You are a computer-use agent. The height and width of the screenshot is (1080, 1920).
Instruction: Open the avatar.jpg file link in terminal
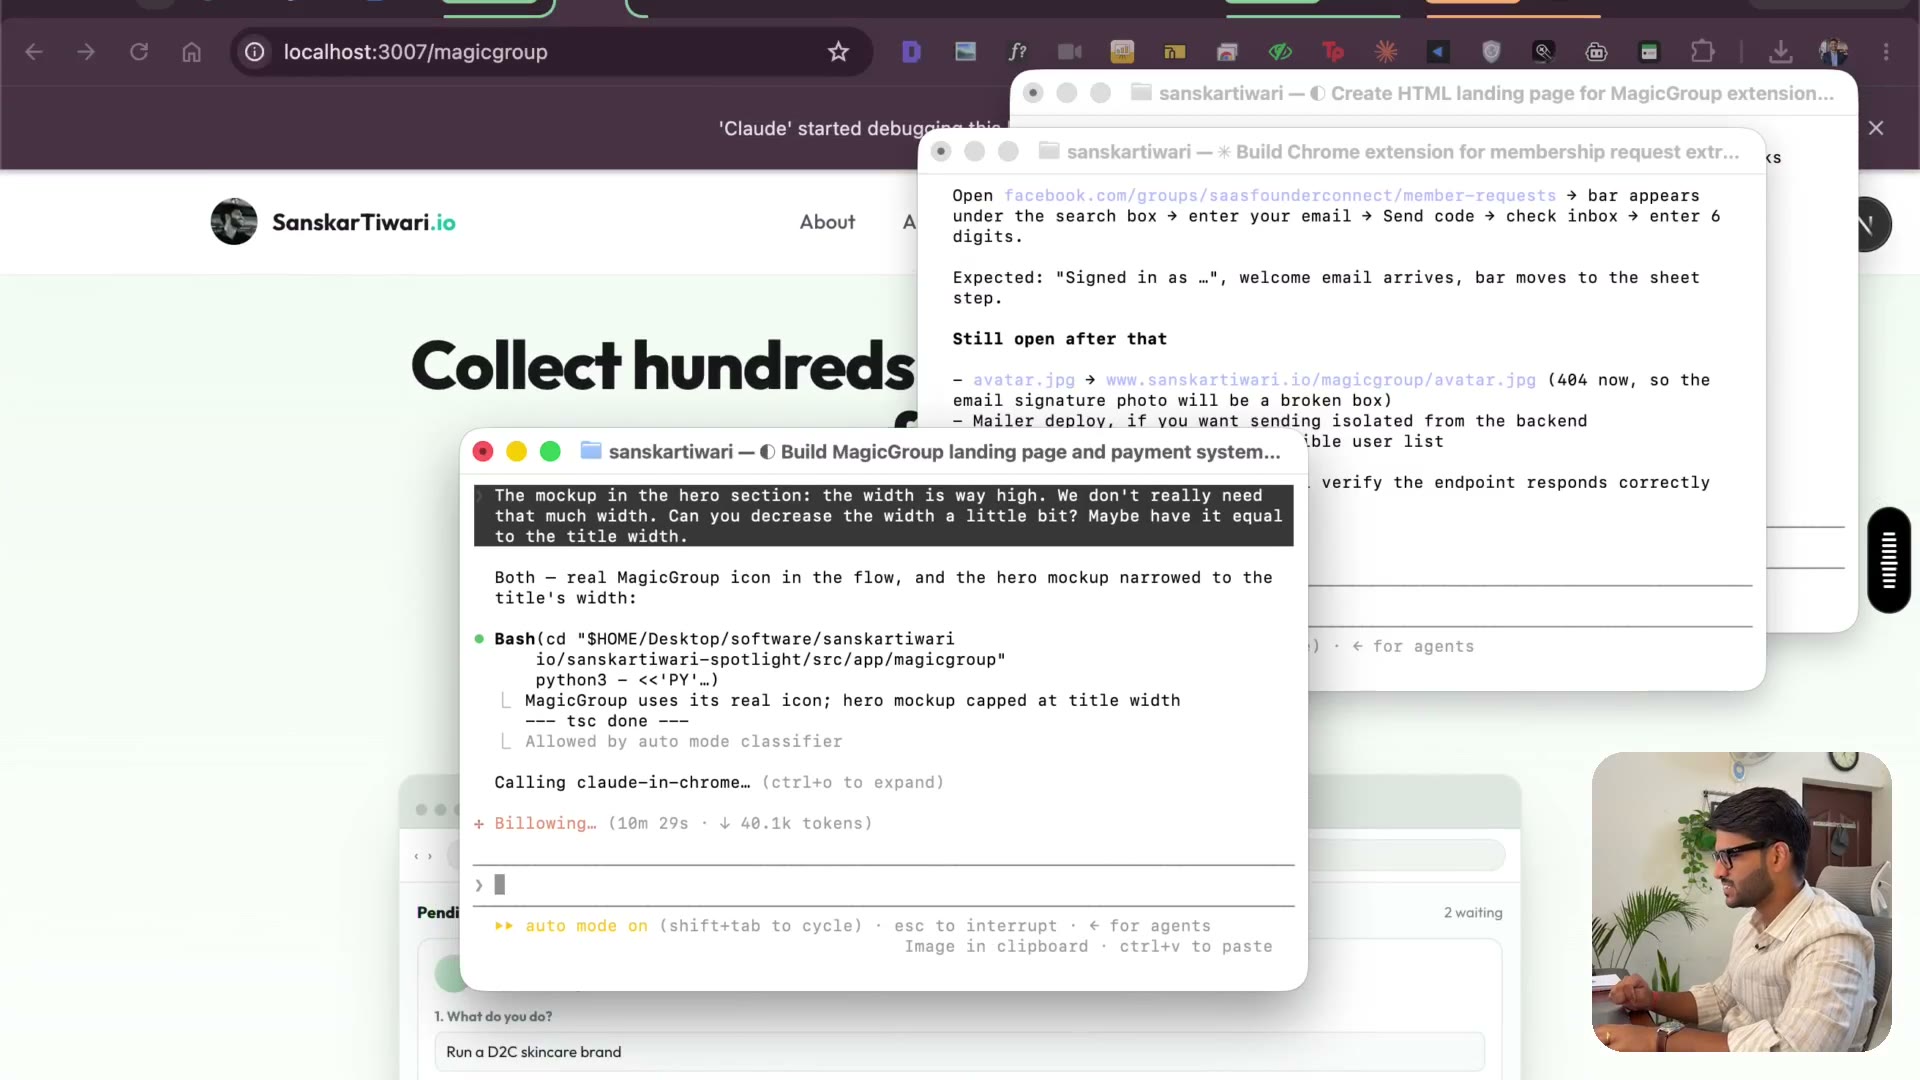click(1024, 380)
